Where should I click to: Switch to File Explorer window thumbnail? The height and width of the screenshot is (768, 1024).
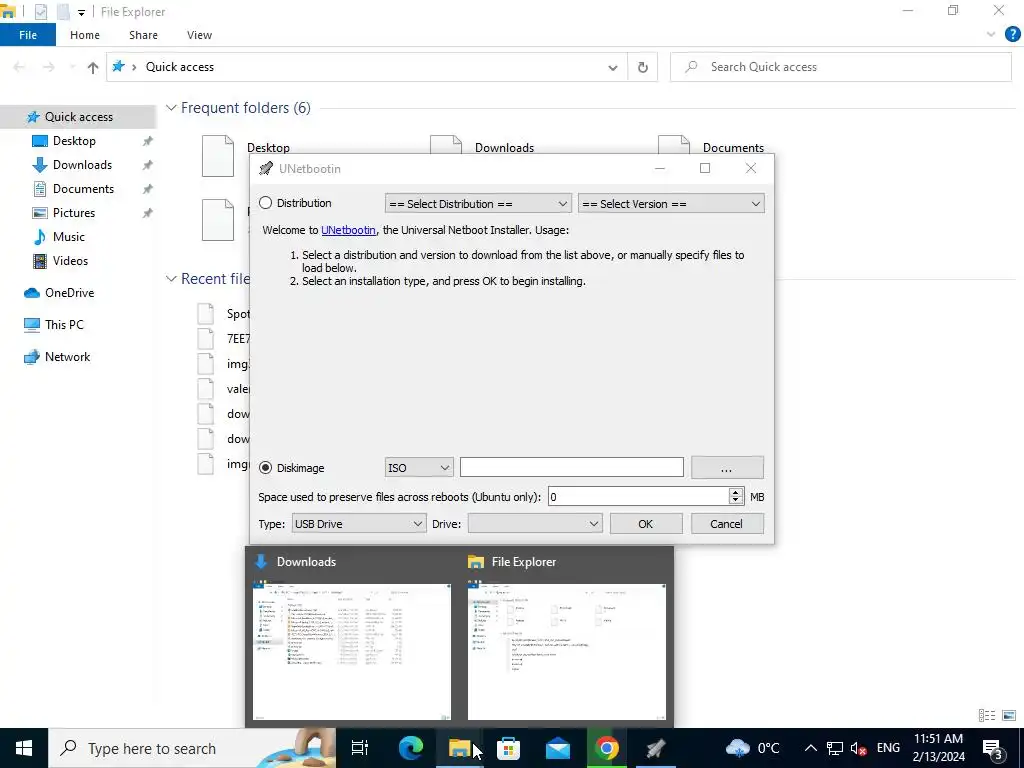point(567,652)
